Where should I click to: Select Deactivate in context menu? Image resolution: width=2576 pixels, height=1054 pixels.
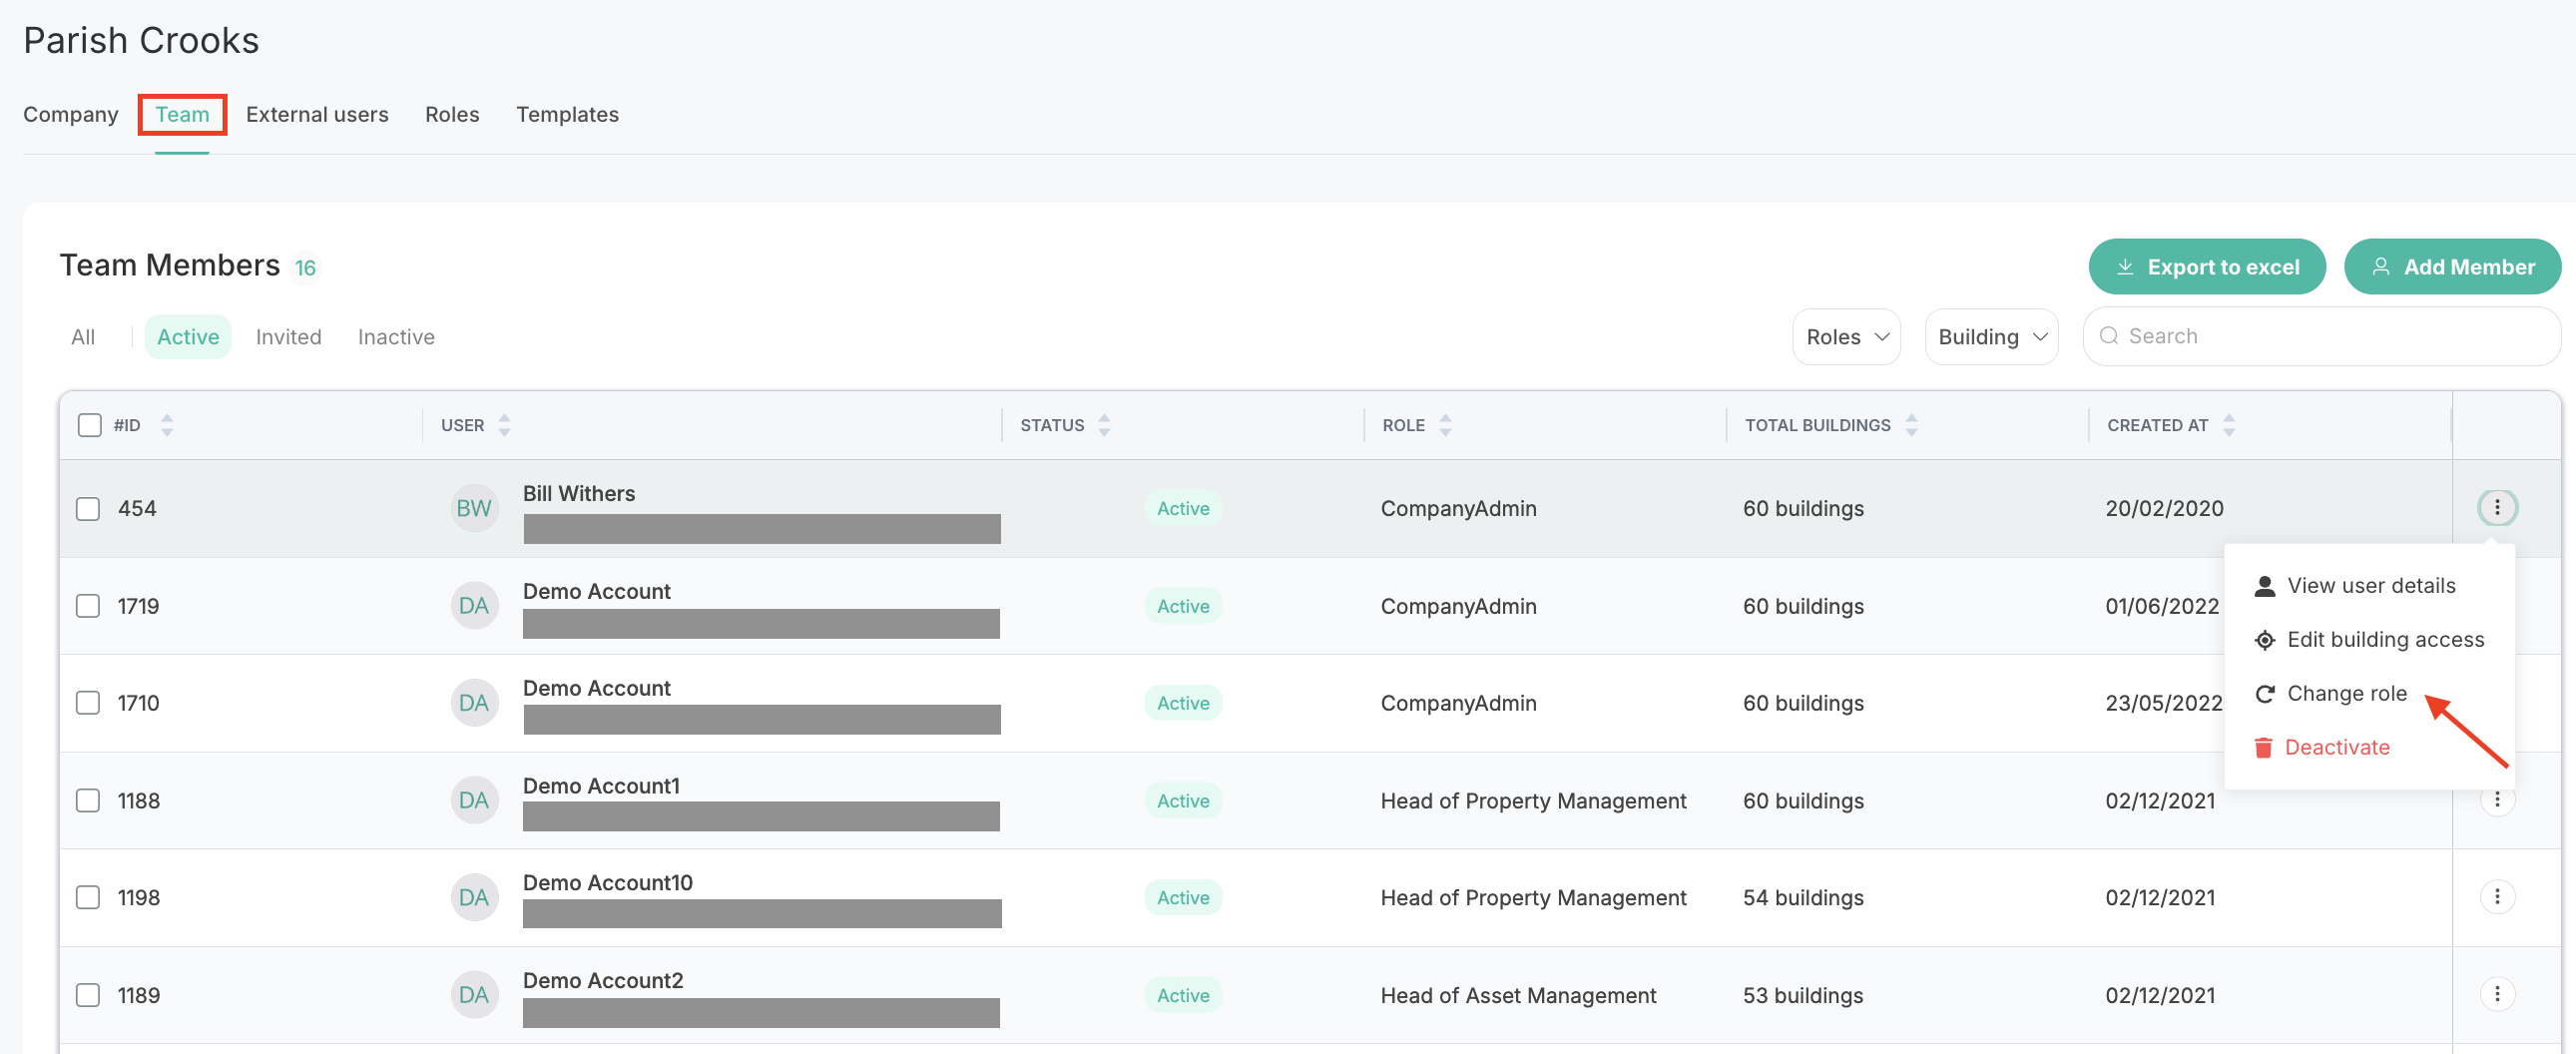click(x=2322, y=748)
